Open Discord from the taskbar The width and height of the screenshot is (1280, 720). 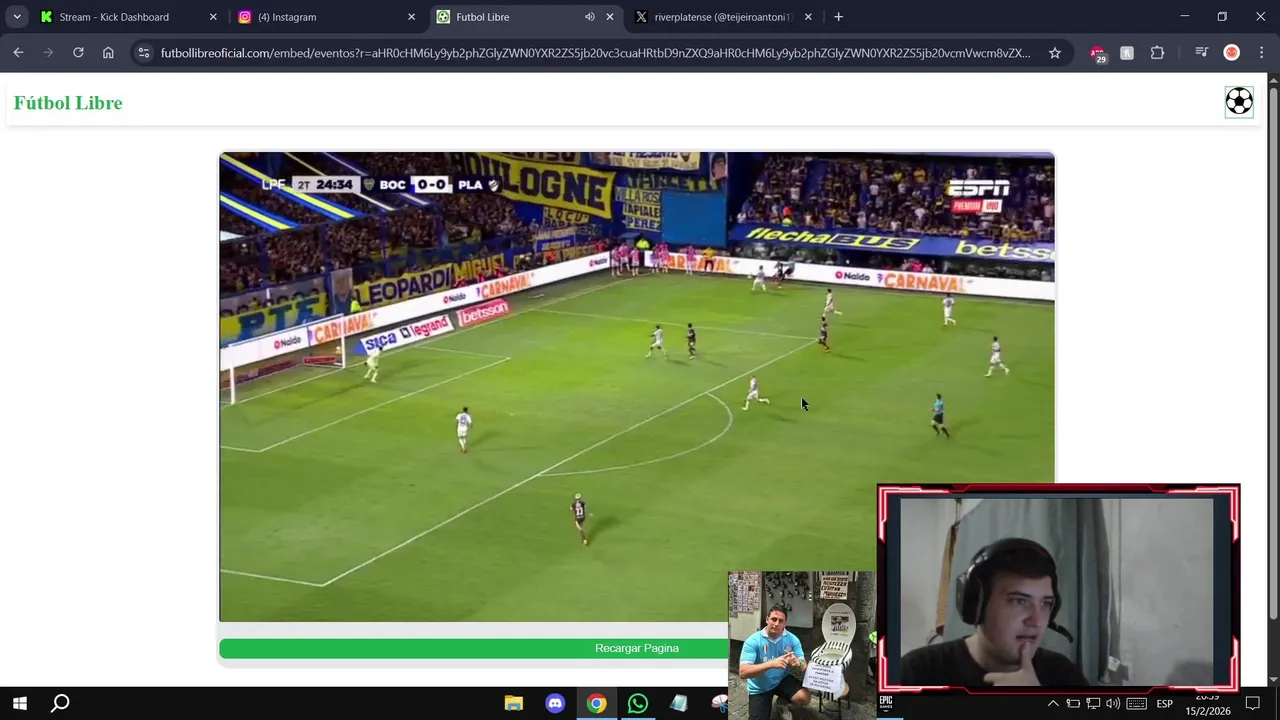pos(555,704)
